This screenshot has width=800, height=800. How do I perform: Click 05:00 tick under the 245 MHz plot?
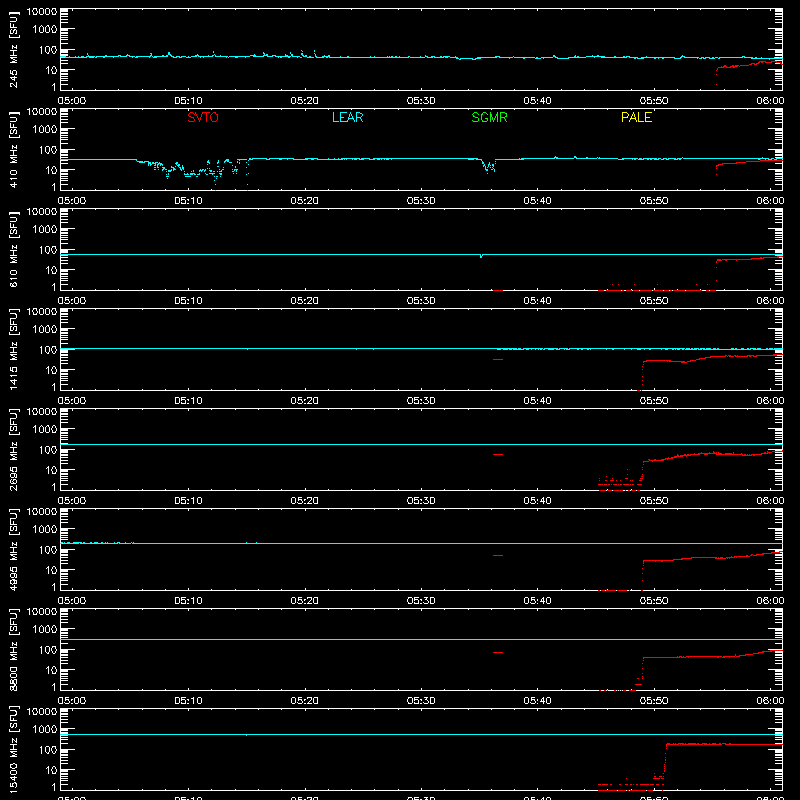tap(71, 101)
